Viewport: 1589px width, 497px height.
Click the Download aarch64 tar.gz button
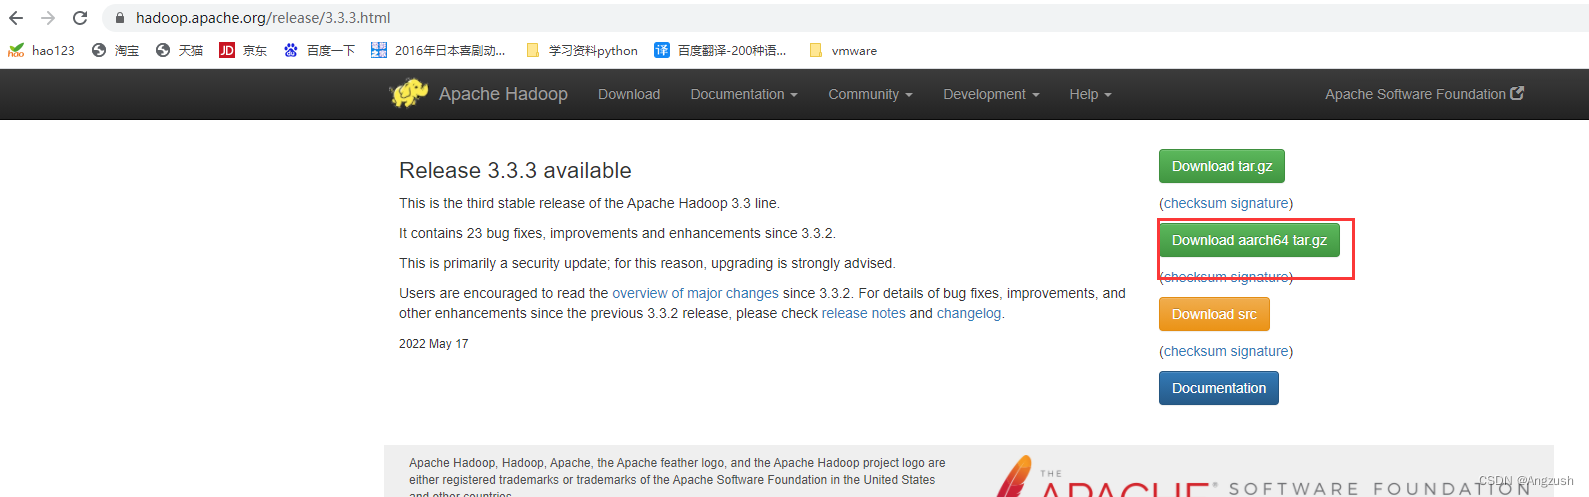click(x=1249, y=240)
